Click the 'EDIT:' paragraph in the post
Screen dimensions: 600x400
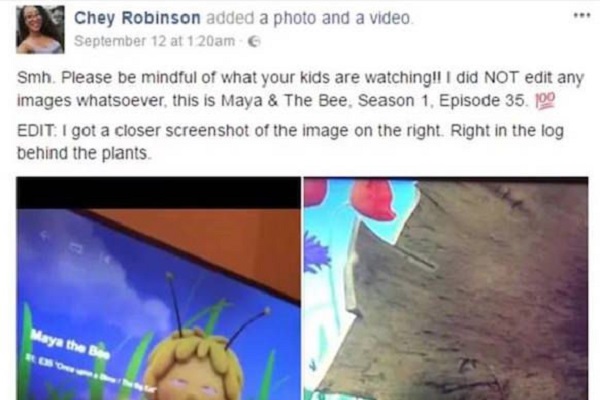(x=290, y=142)
